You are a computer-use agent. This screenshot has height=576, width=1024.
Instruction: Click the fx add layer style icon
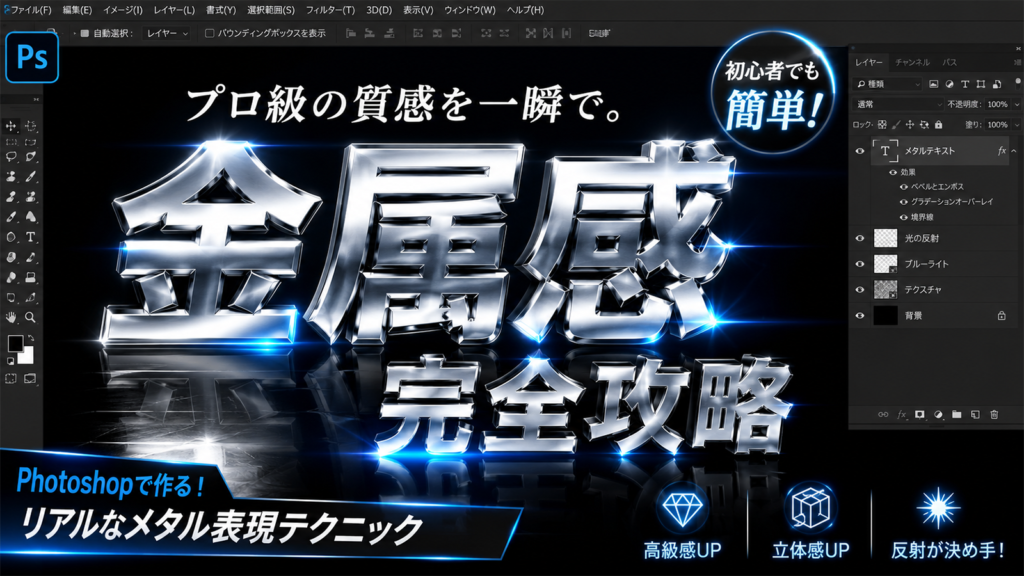coord(901,414)
